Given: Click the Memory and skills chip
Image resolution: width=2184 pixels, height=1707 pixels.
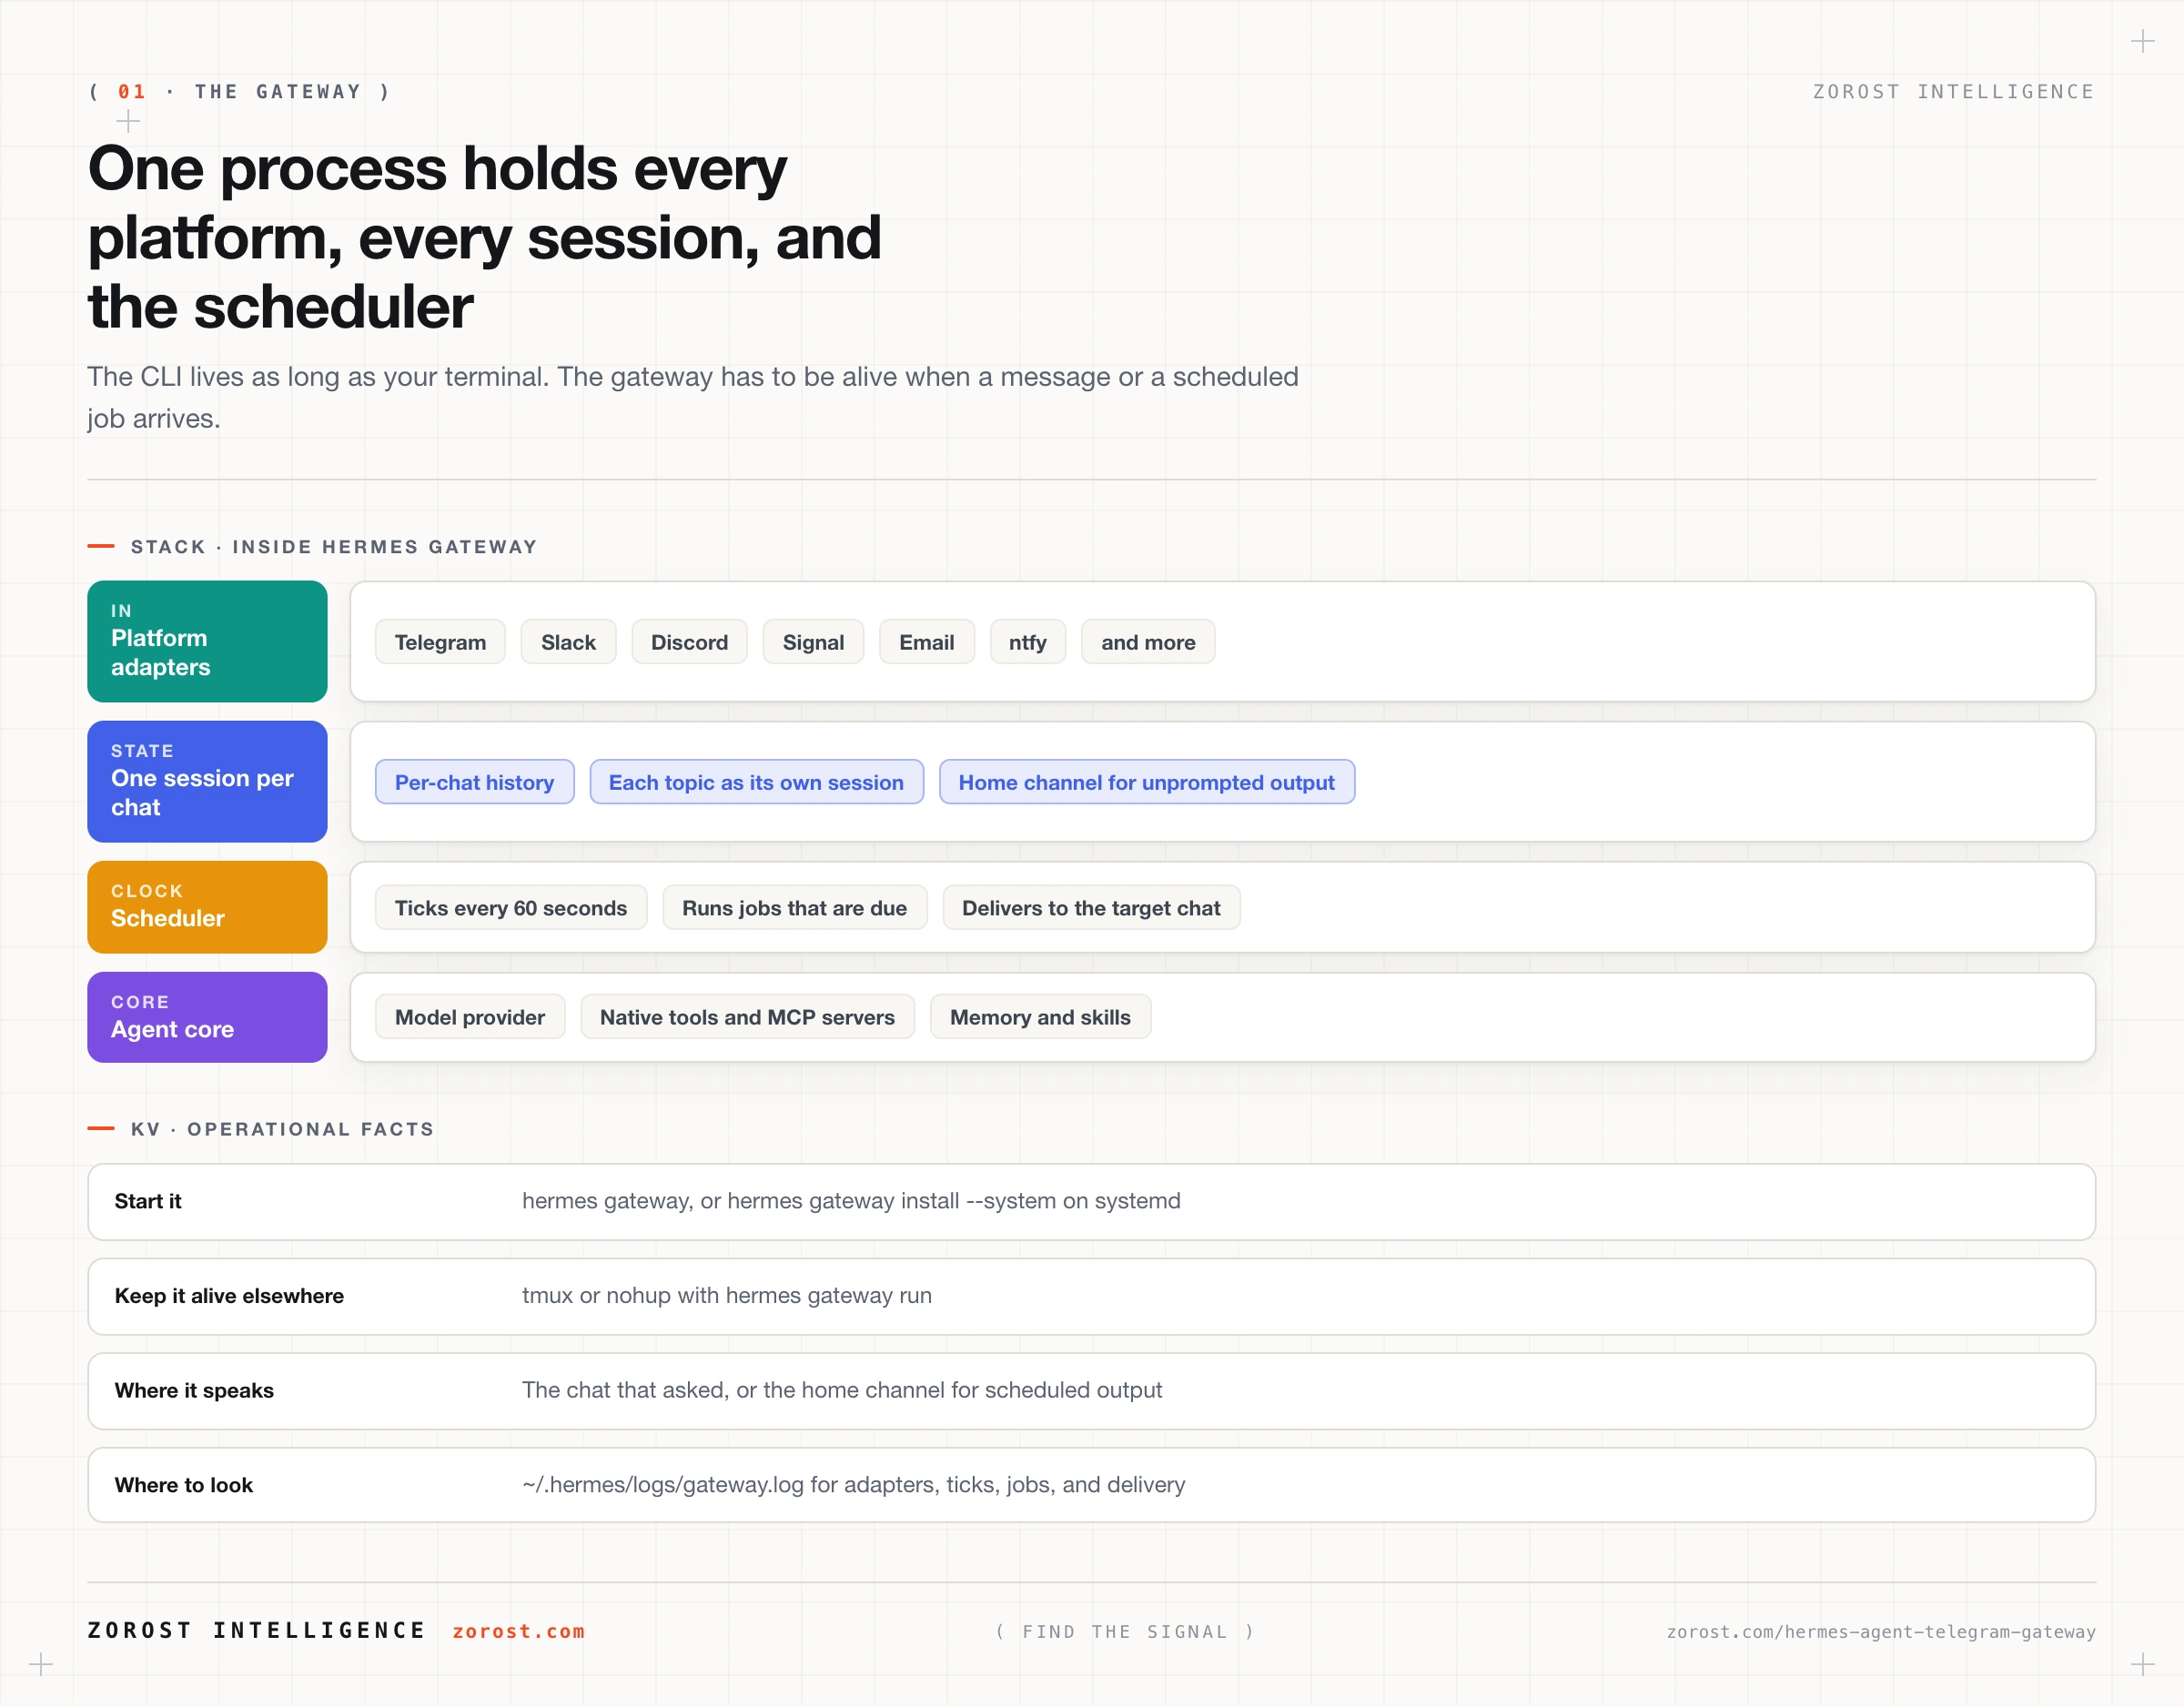Looking at the screenshot, I should tap(1040, 1017).
